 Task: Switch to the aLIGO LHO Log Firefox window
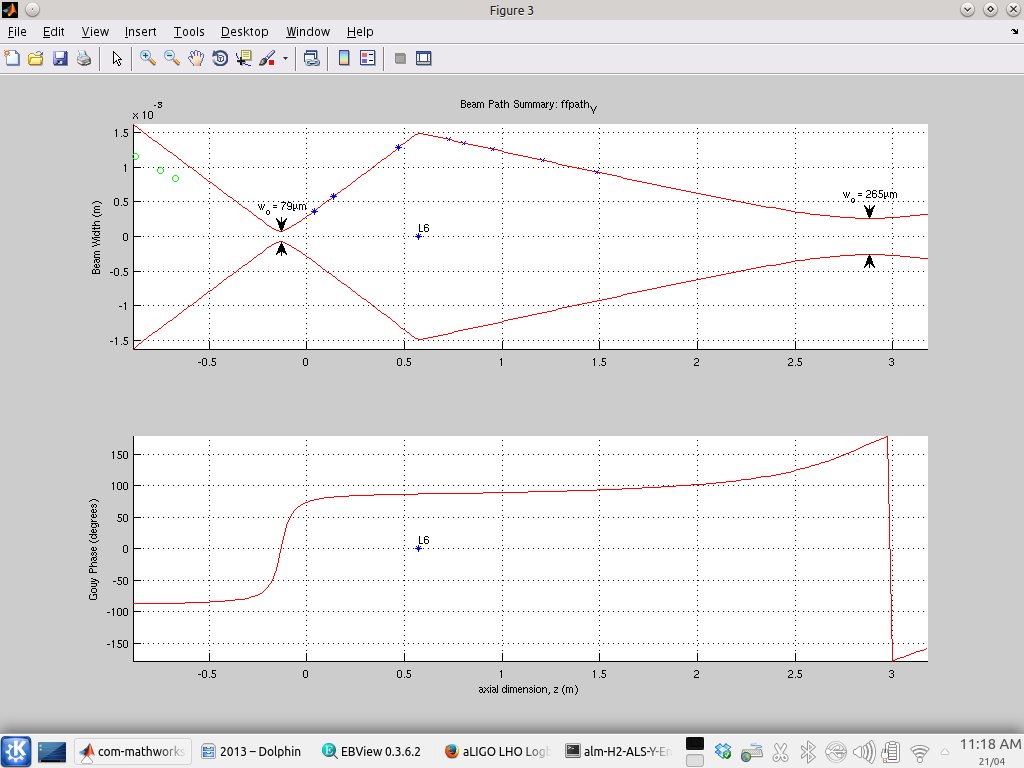[498, 751]
